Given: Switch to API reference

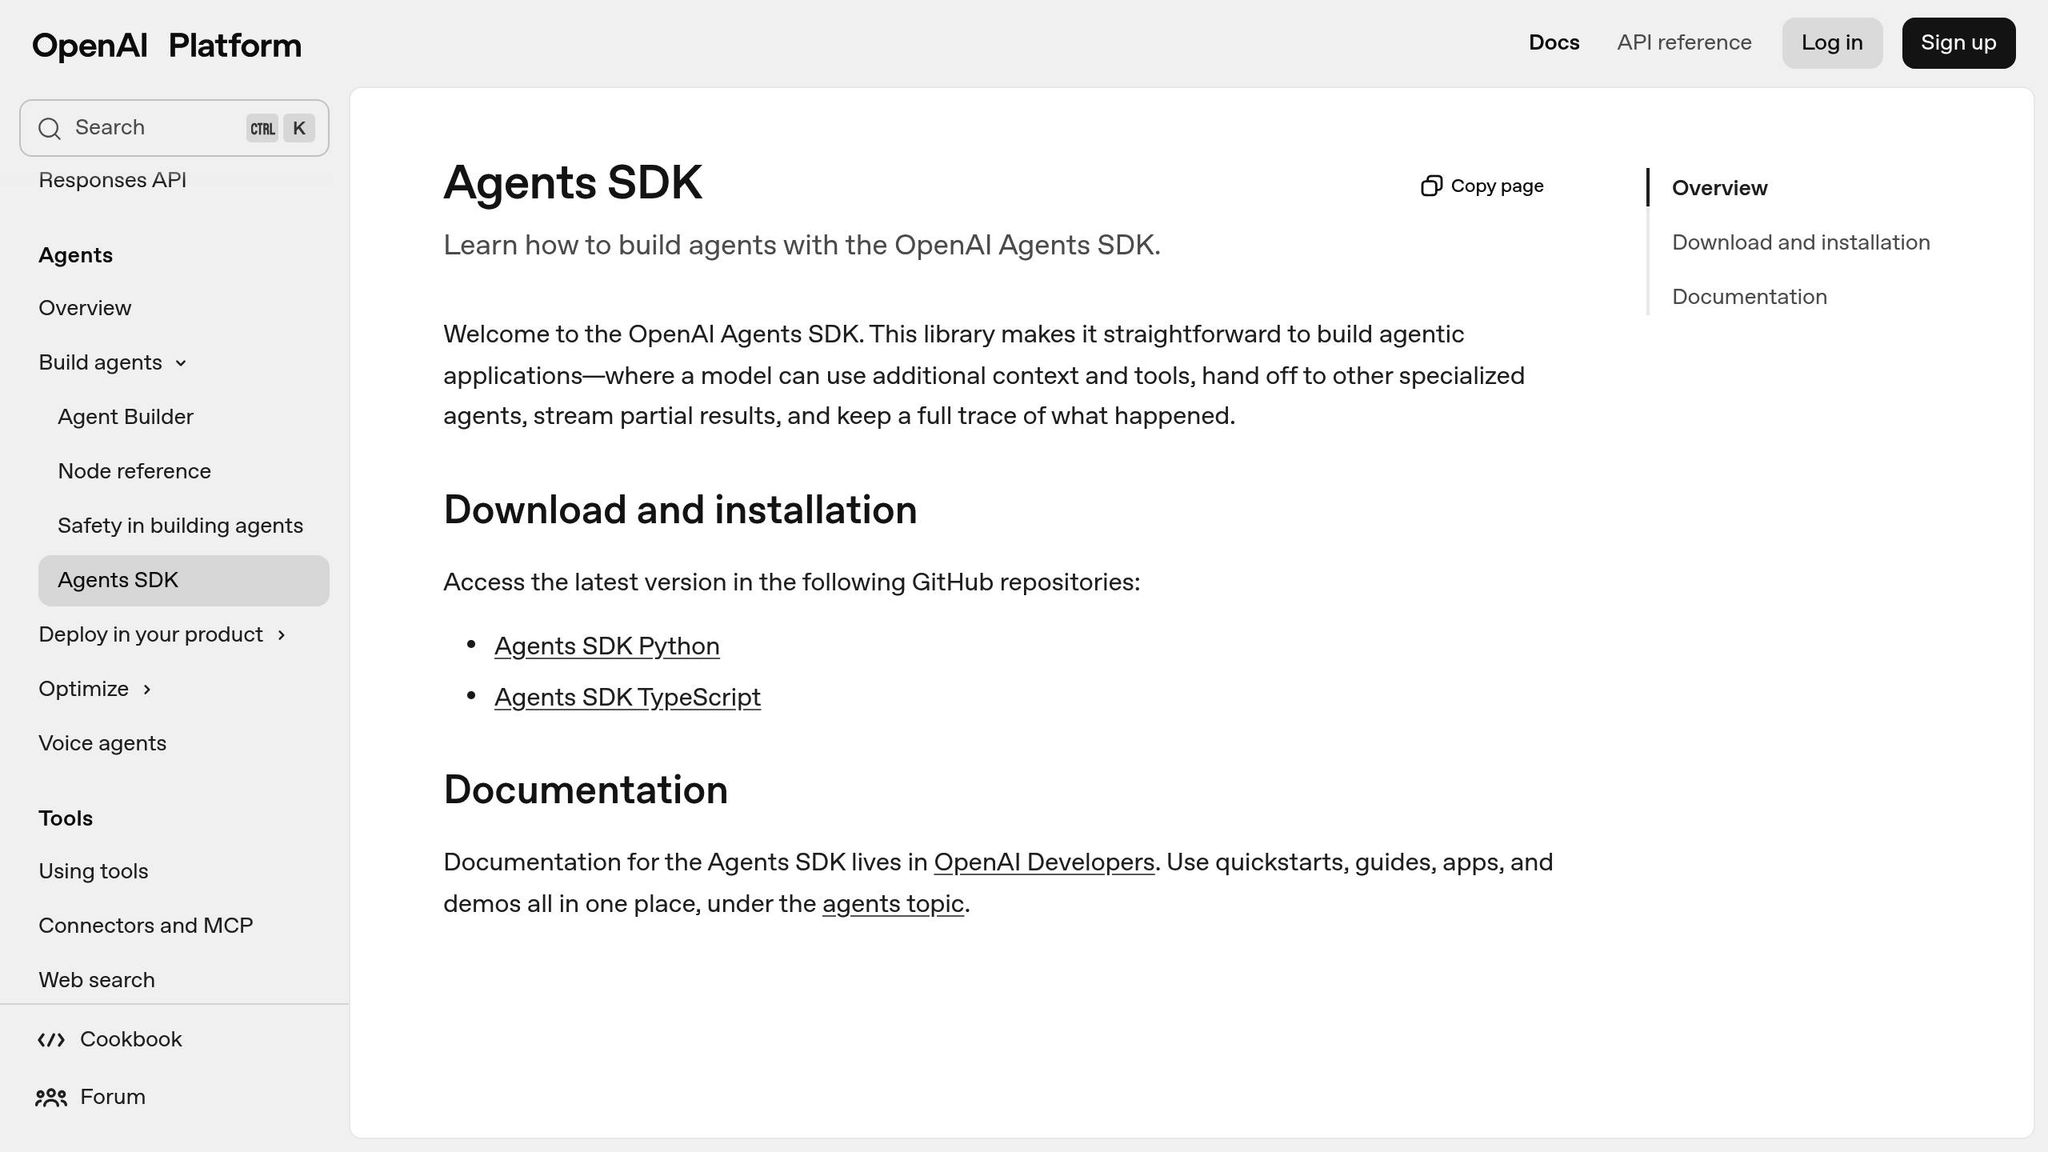Looking at the screenshot, I should [x=1684, y=42].
